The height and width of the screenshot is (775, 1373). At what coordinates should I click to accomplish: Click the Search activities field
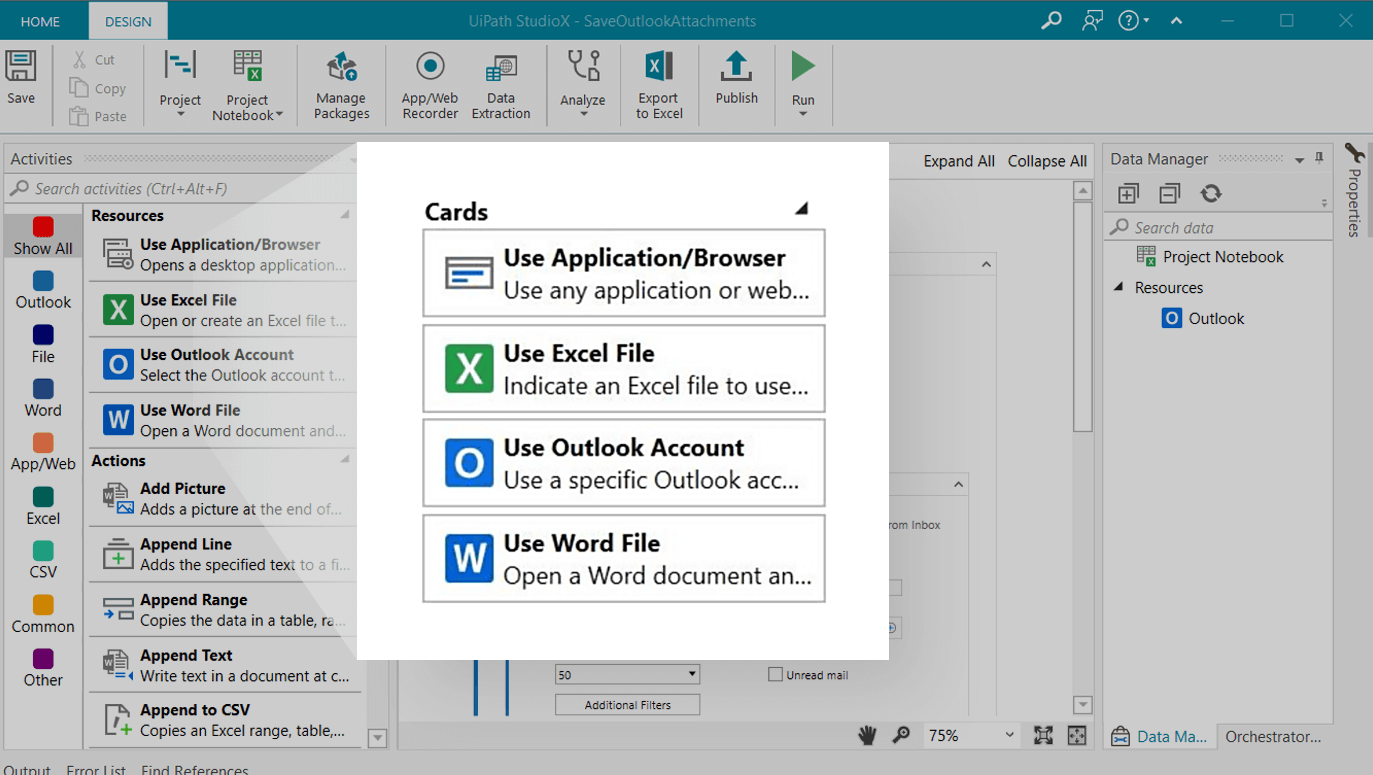[x=180, y=188]
